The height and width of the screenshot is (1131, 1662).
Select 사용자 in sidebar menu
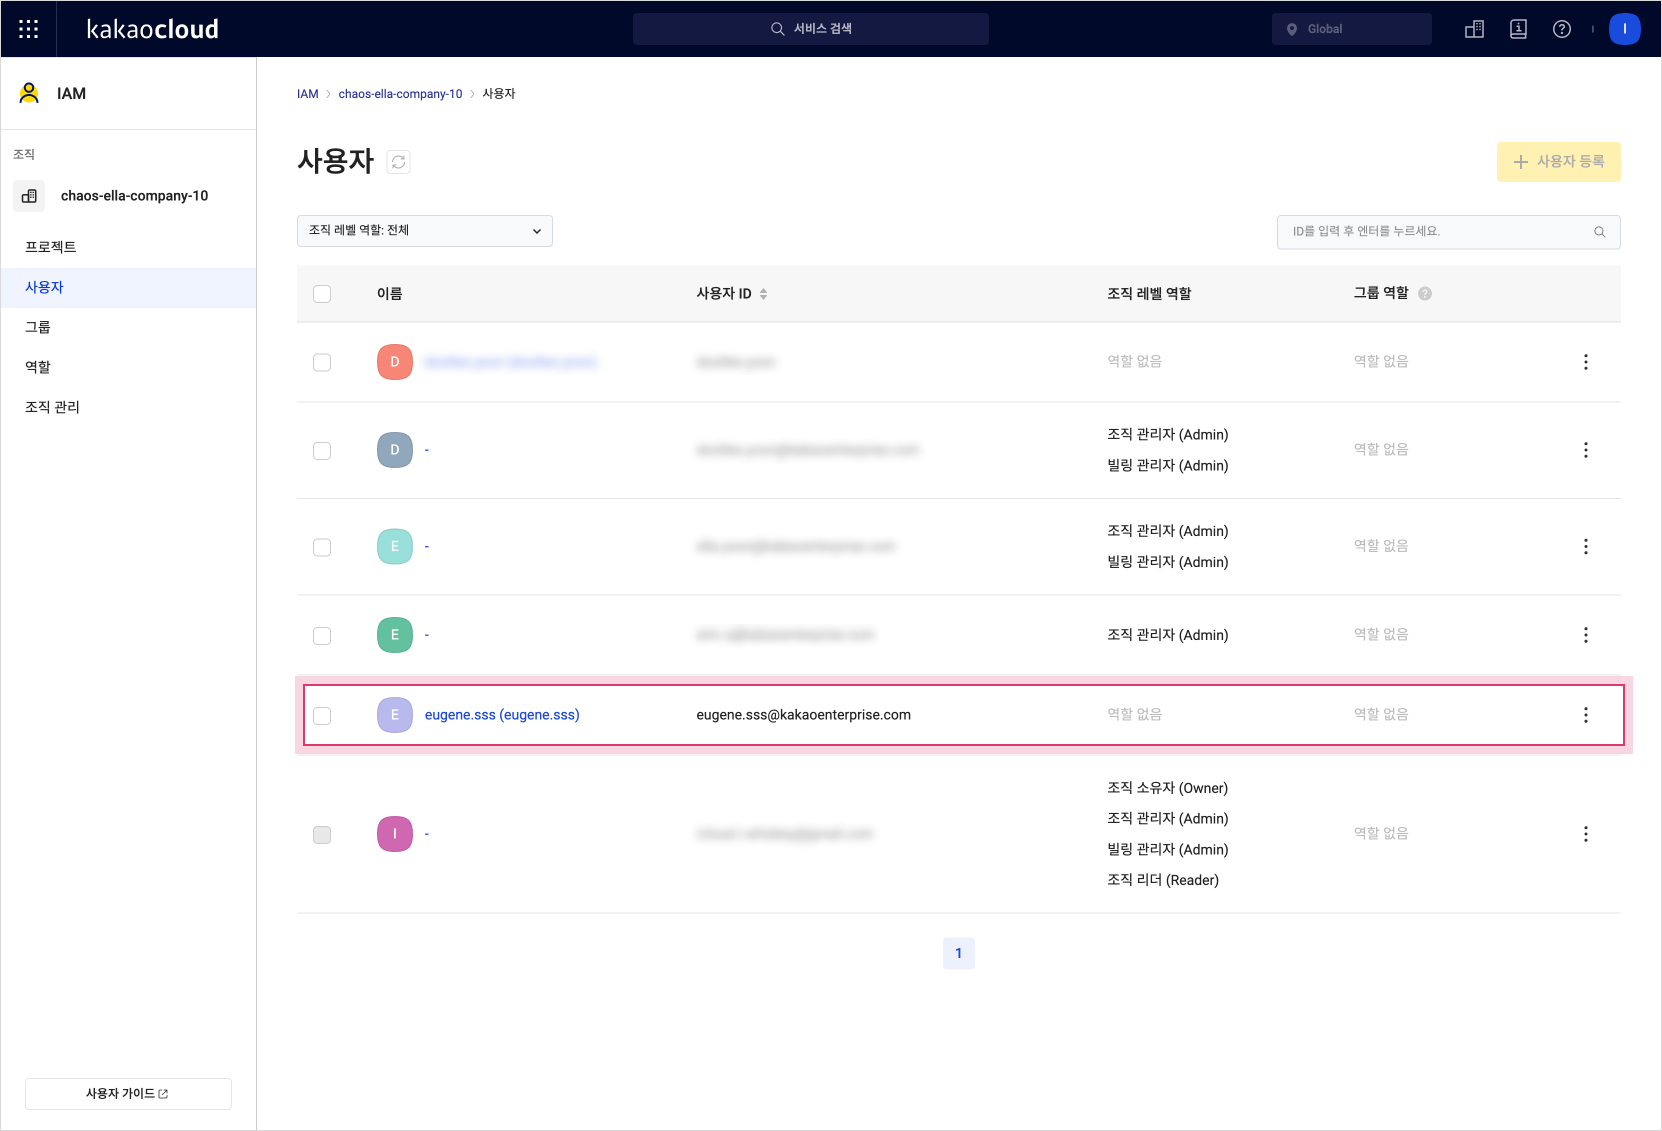tap(128, 287)
